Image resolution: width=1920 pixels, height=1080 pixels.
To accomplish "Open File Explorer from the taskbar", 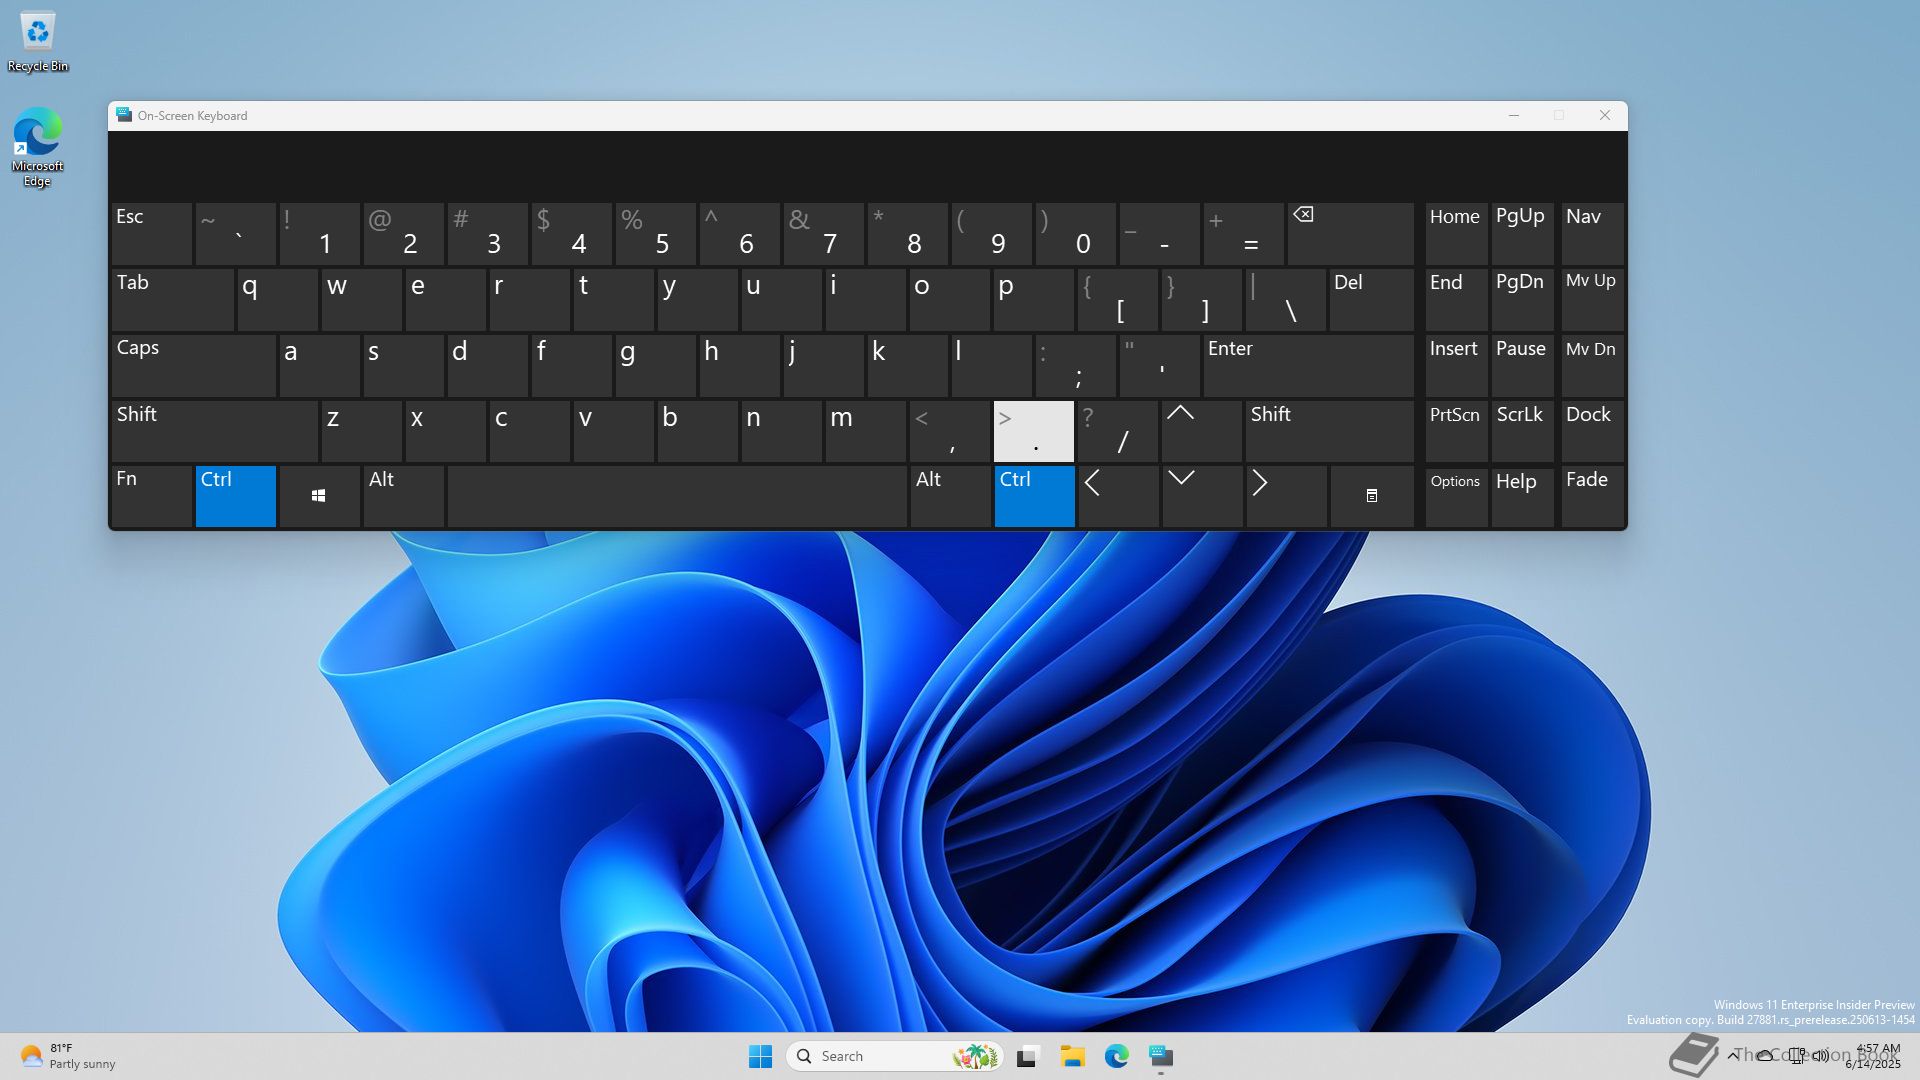I will pos(1072,1056).
